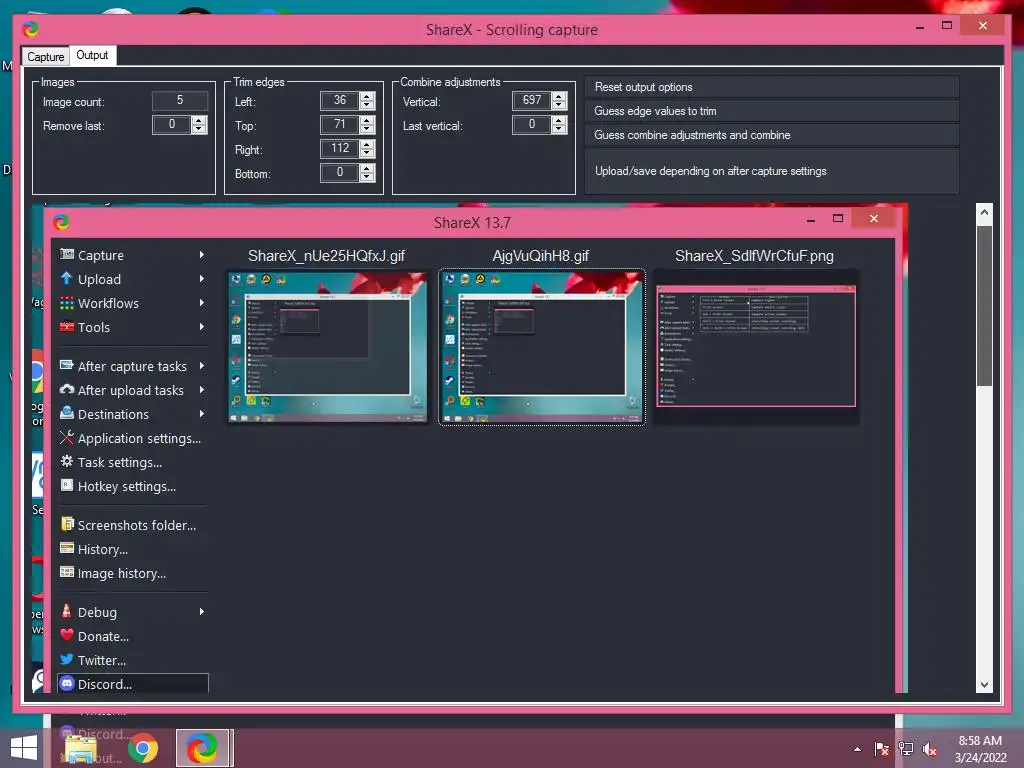This screenshot has height=768, width=1024.
Task: Click the Application settings wrench icon
Action: pos(67,437)
